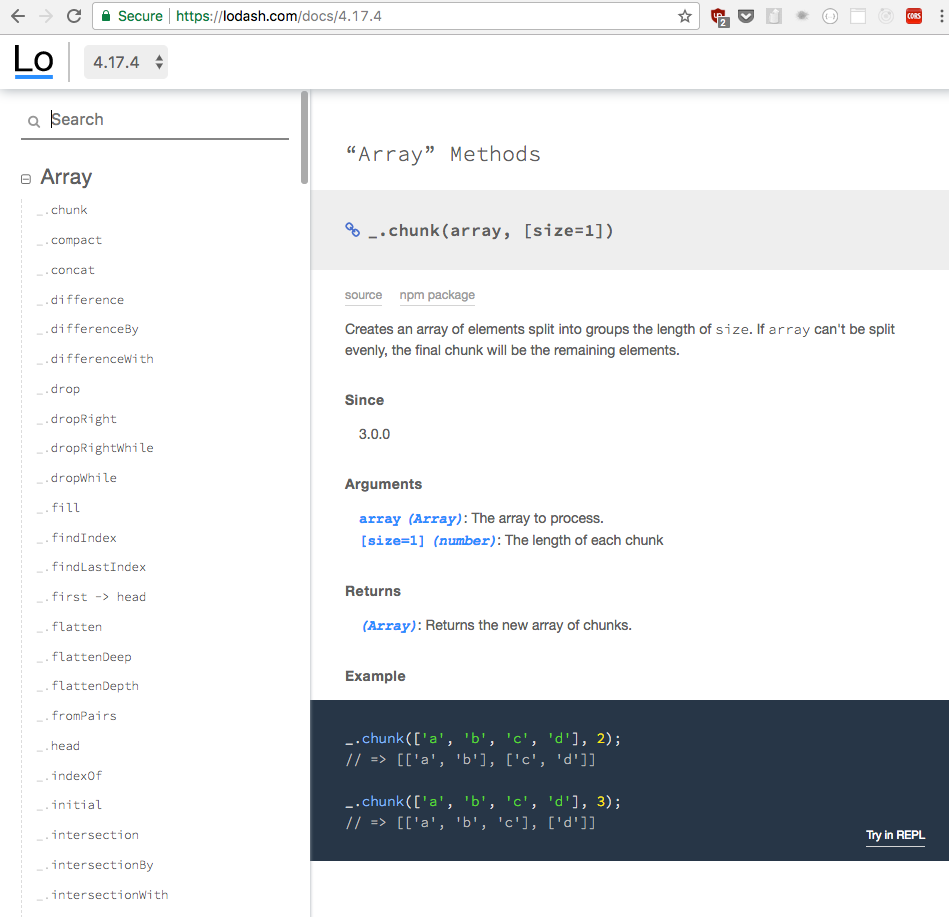Viewport: 949px width, 917px height.
Task: Select _.intersectionBy in the sidebar
Action: (x=95, y=865)
